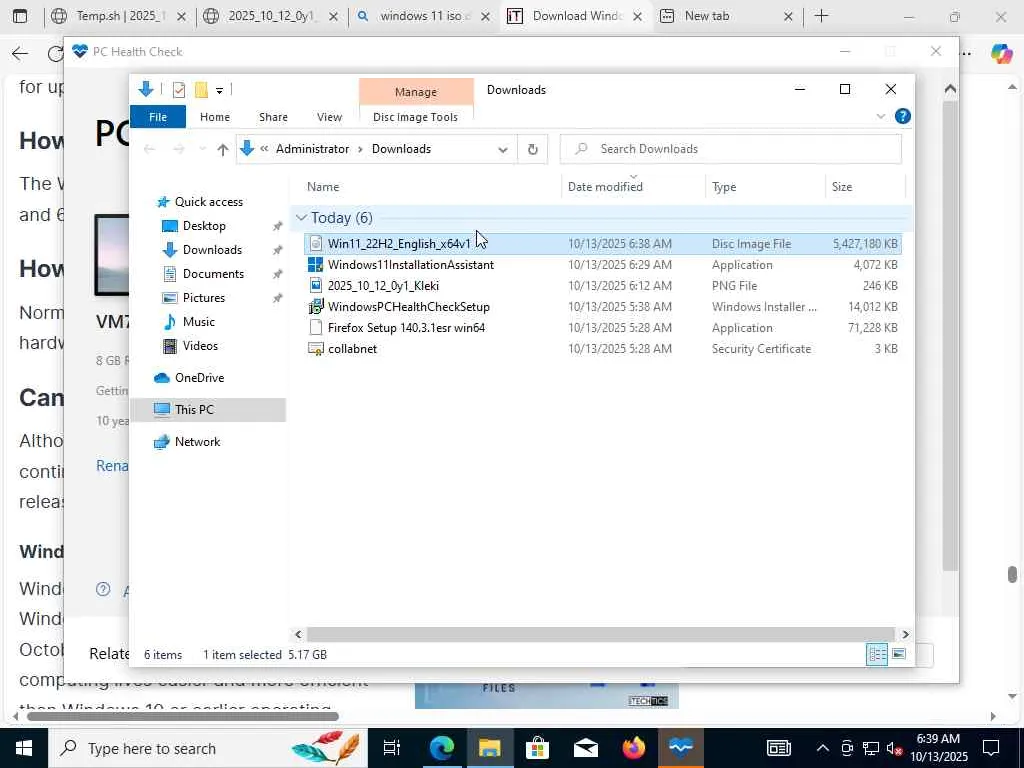Click the Edge browser back arrow

click(x=20, y=54)
